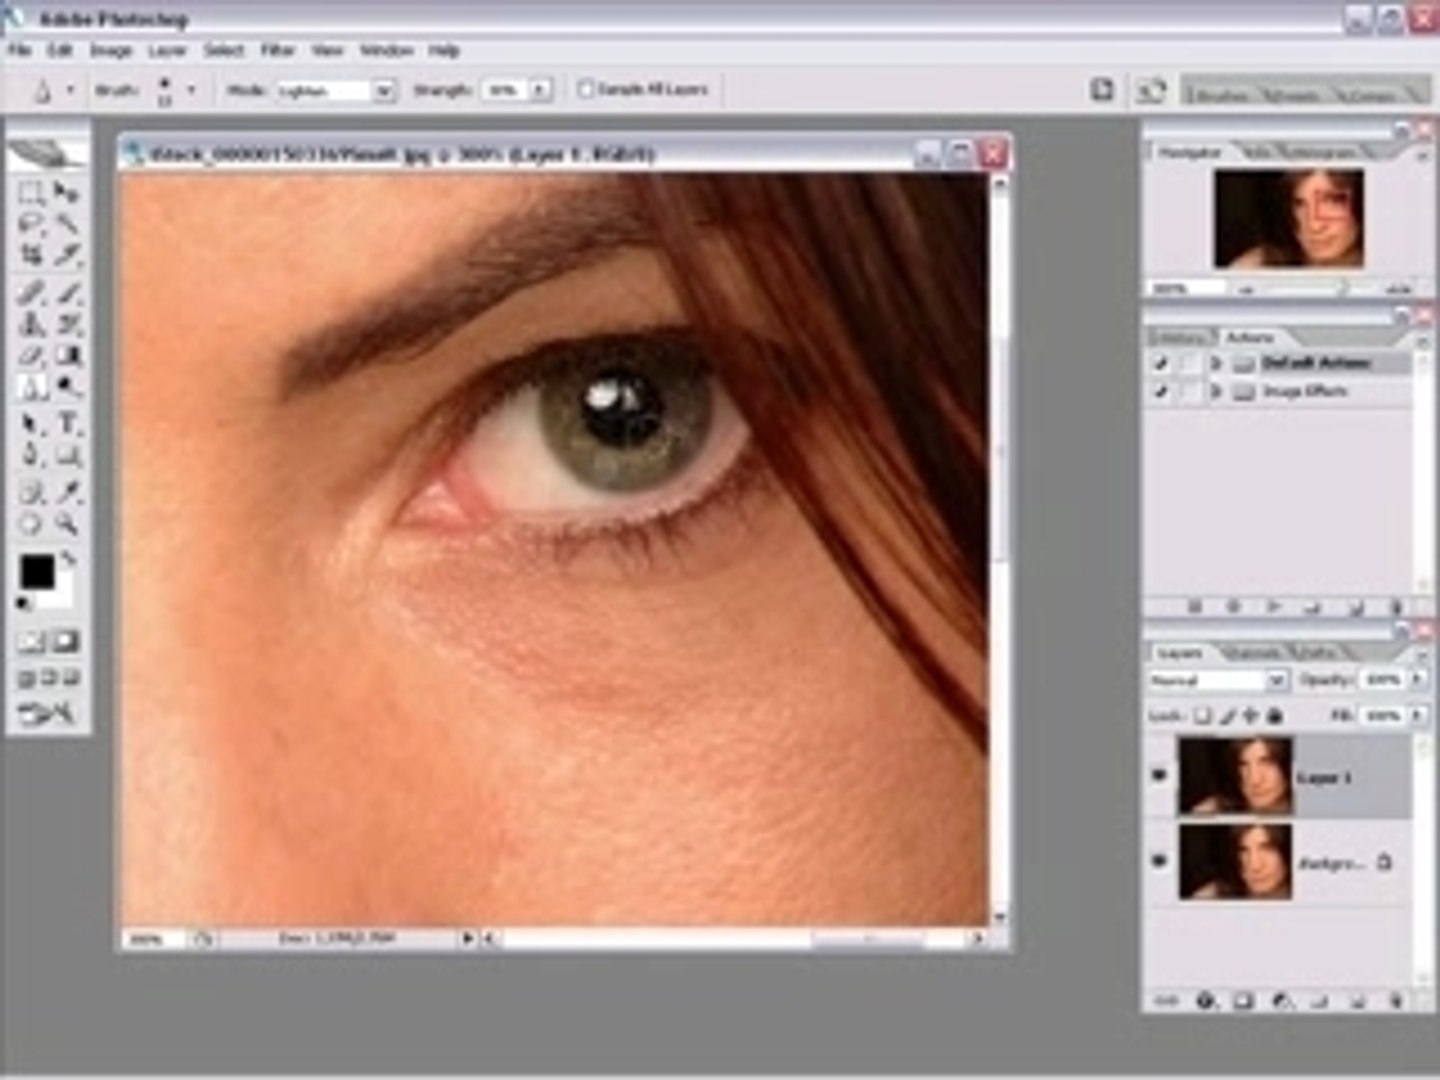Hide the Background layer eye icon
The height and width of the screenshot is (1080, 1440).
(x=1160, y=860)
